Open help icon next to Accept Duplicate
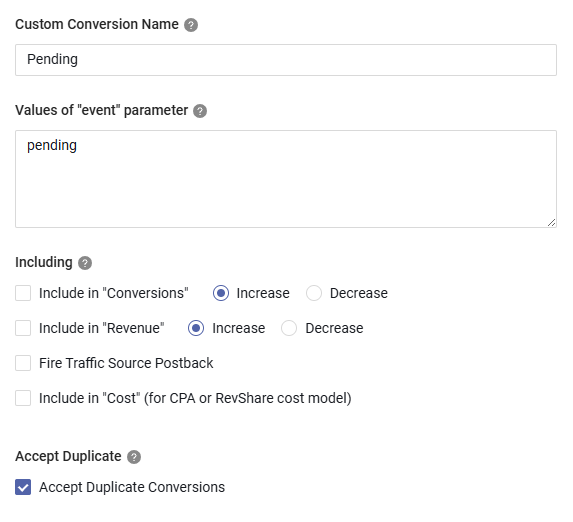The width and height of the screenshot is (573, 522). 134,457
